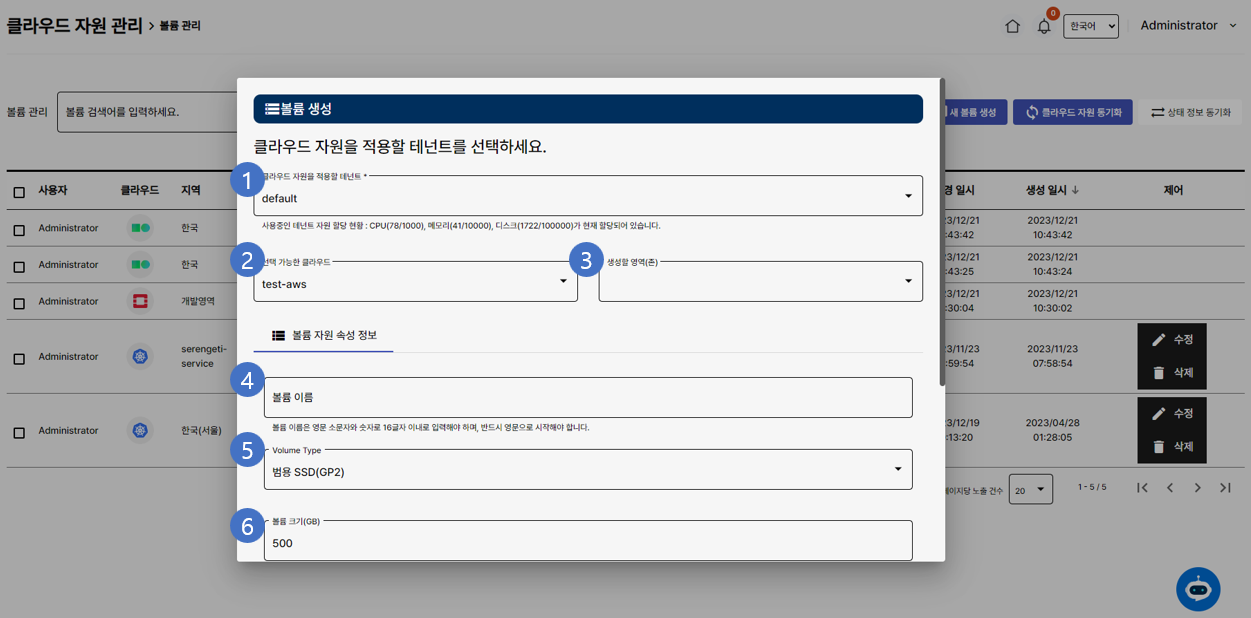The width and height of the screenshot is (1251, 618).
Task: Select the 볼륨 자원 속성 정보 tab
Action: point(324,336)
